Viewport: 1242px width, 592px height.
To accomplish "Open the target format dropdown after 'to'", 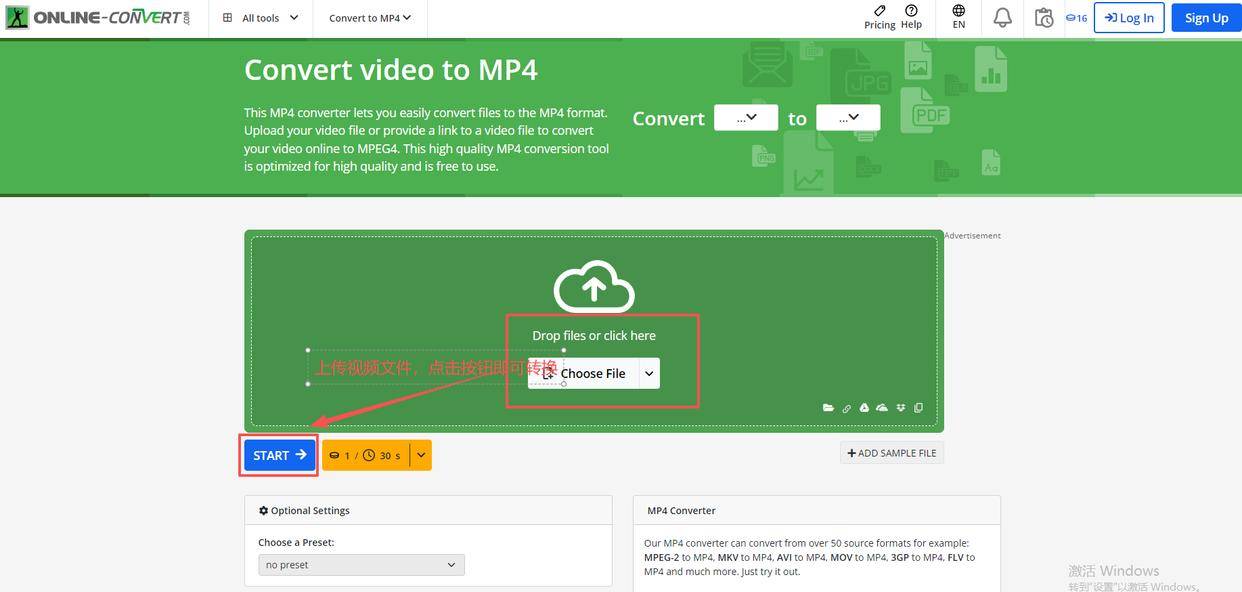I will (x=848, y=117).
